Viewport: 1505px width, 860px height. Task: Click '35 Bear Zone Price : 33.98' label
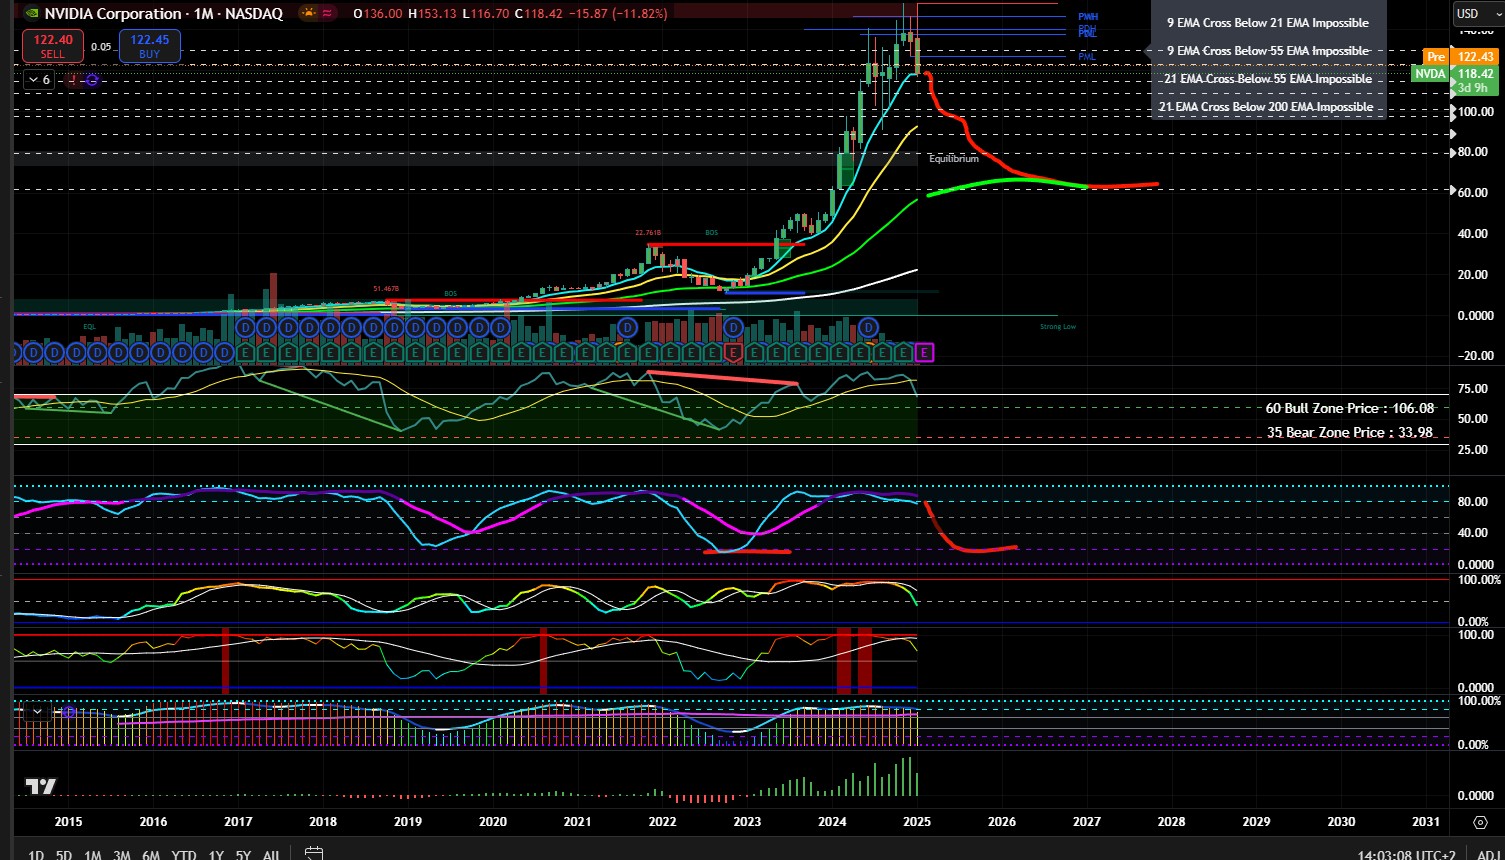click(x=1350, y=432)
